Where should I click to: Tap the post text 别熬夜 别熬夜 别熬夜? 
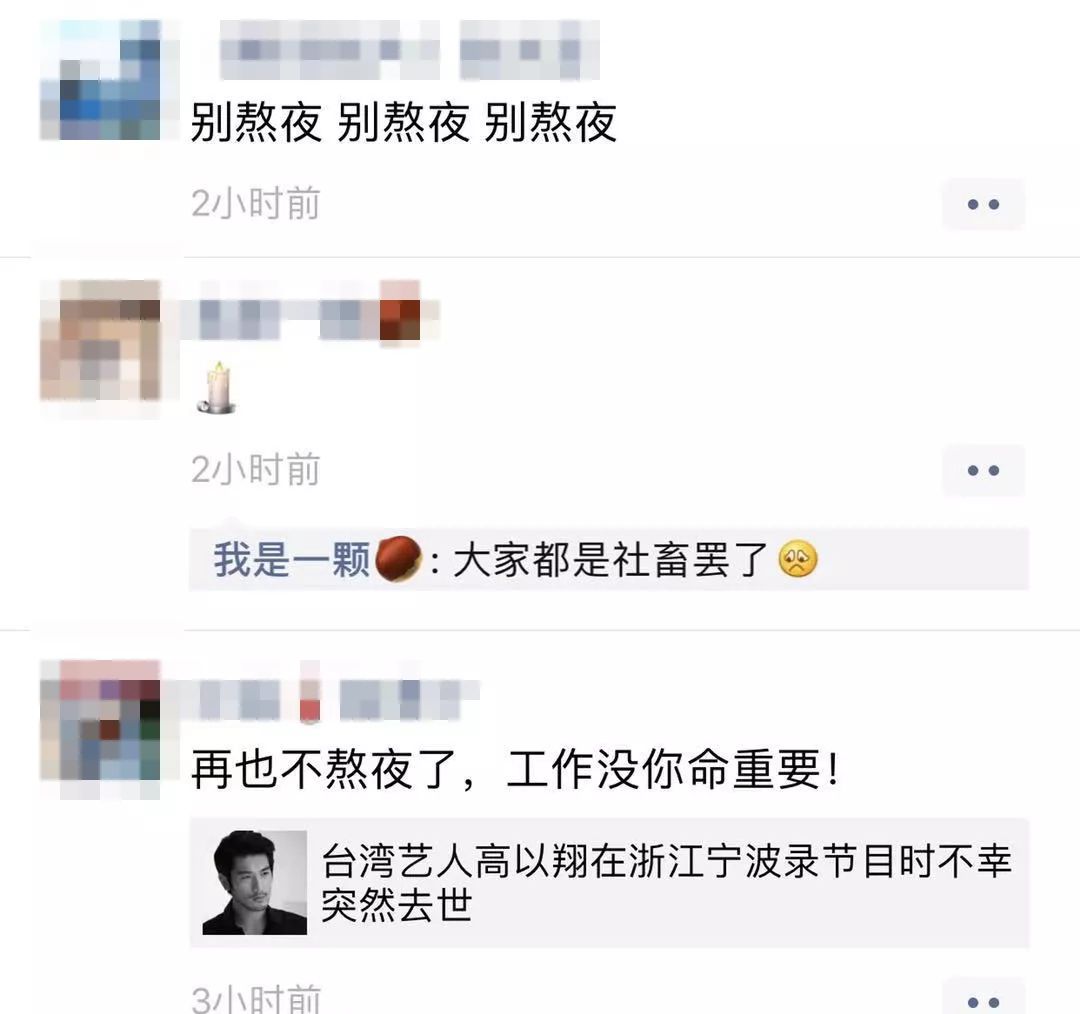(x=404, y=123)
